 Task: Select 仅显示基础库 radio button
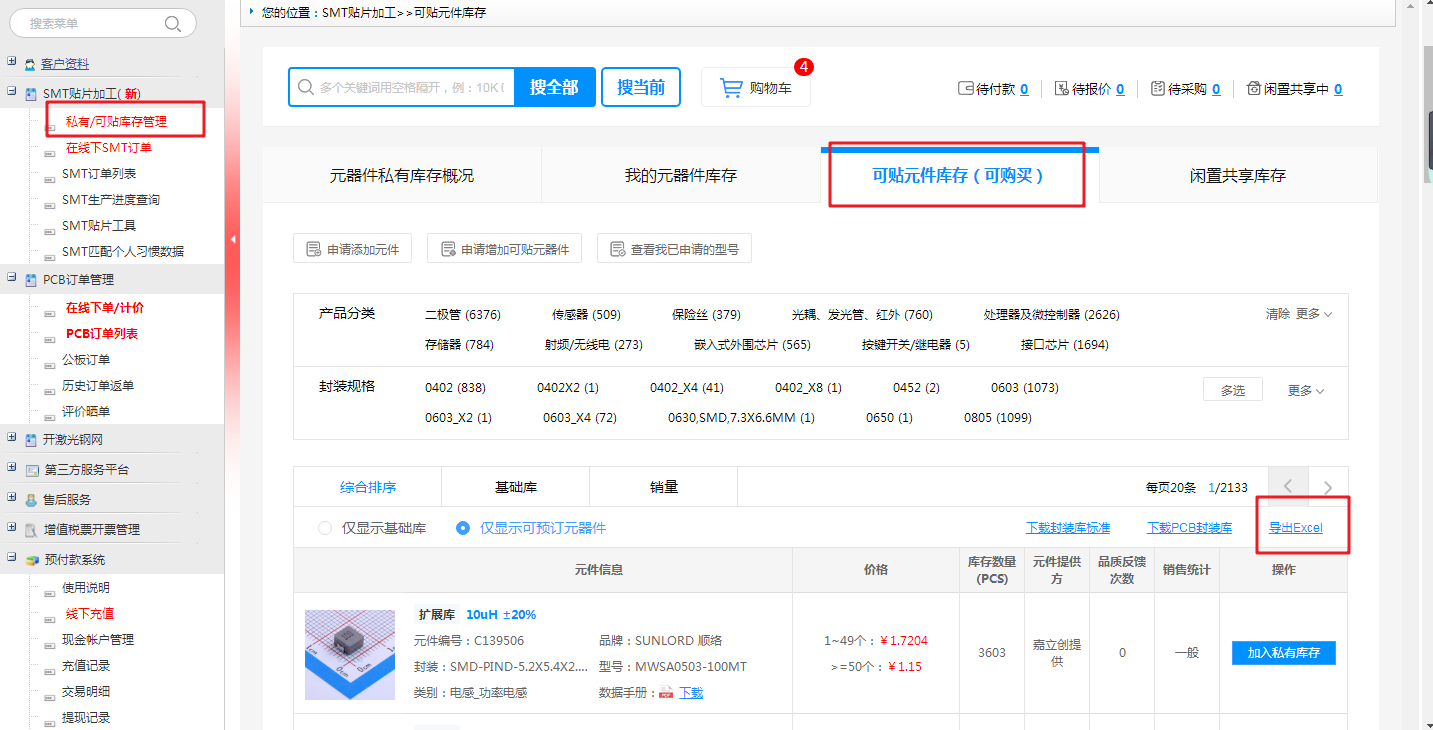(x=324, y=528)
